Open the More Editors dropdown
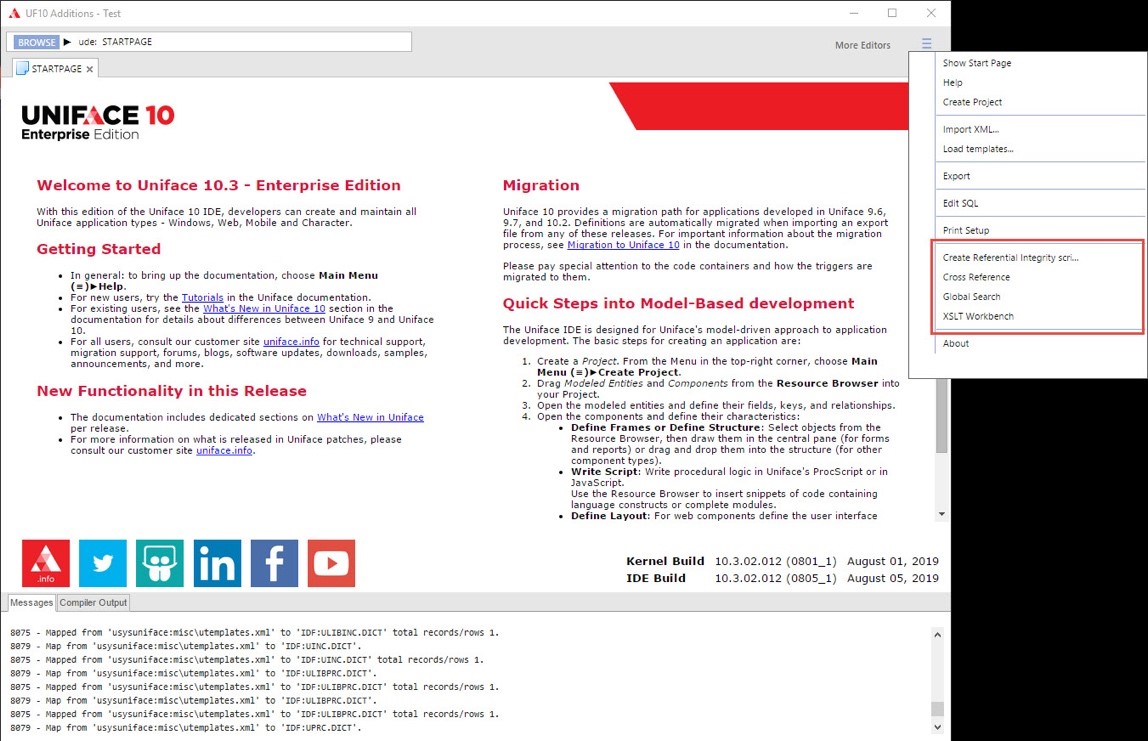 (862, 45)
